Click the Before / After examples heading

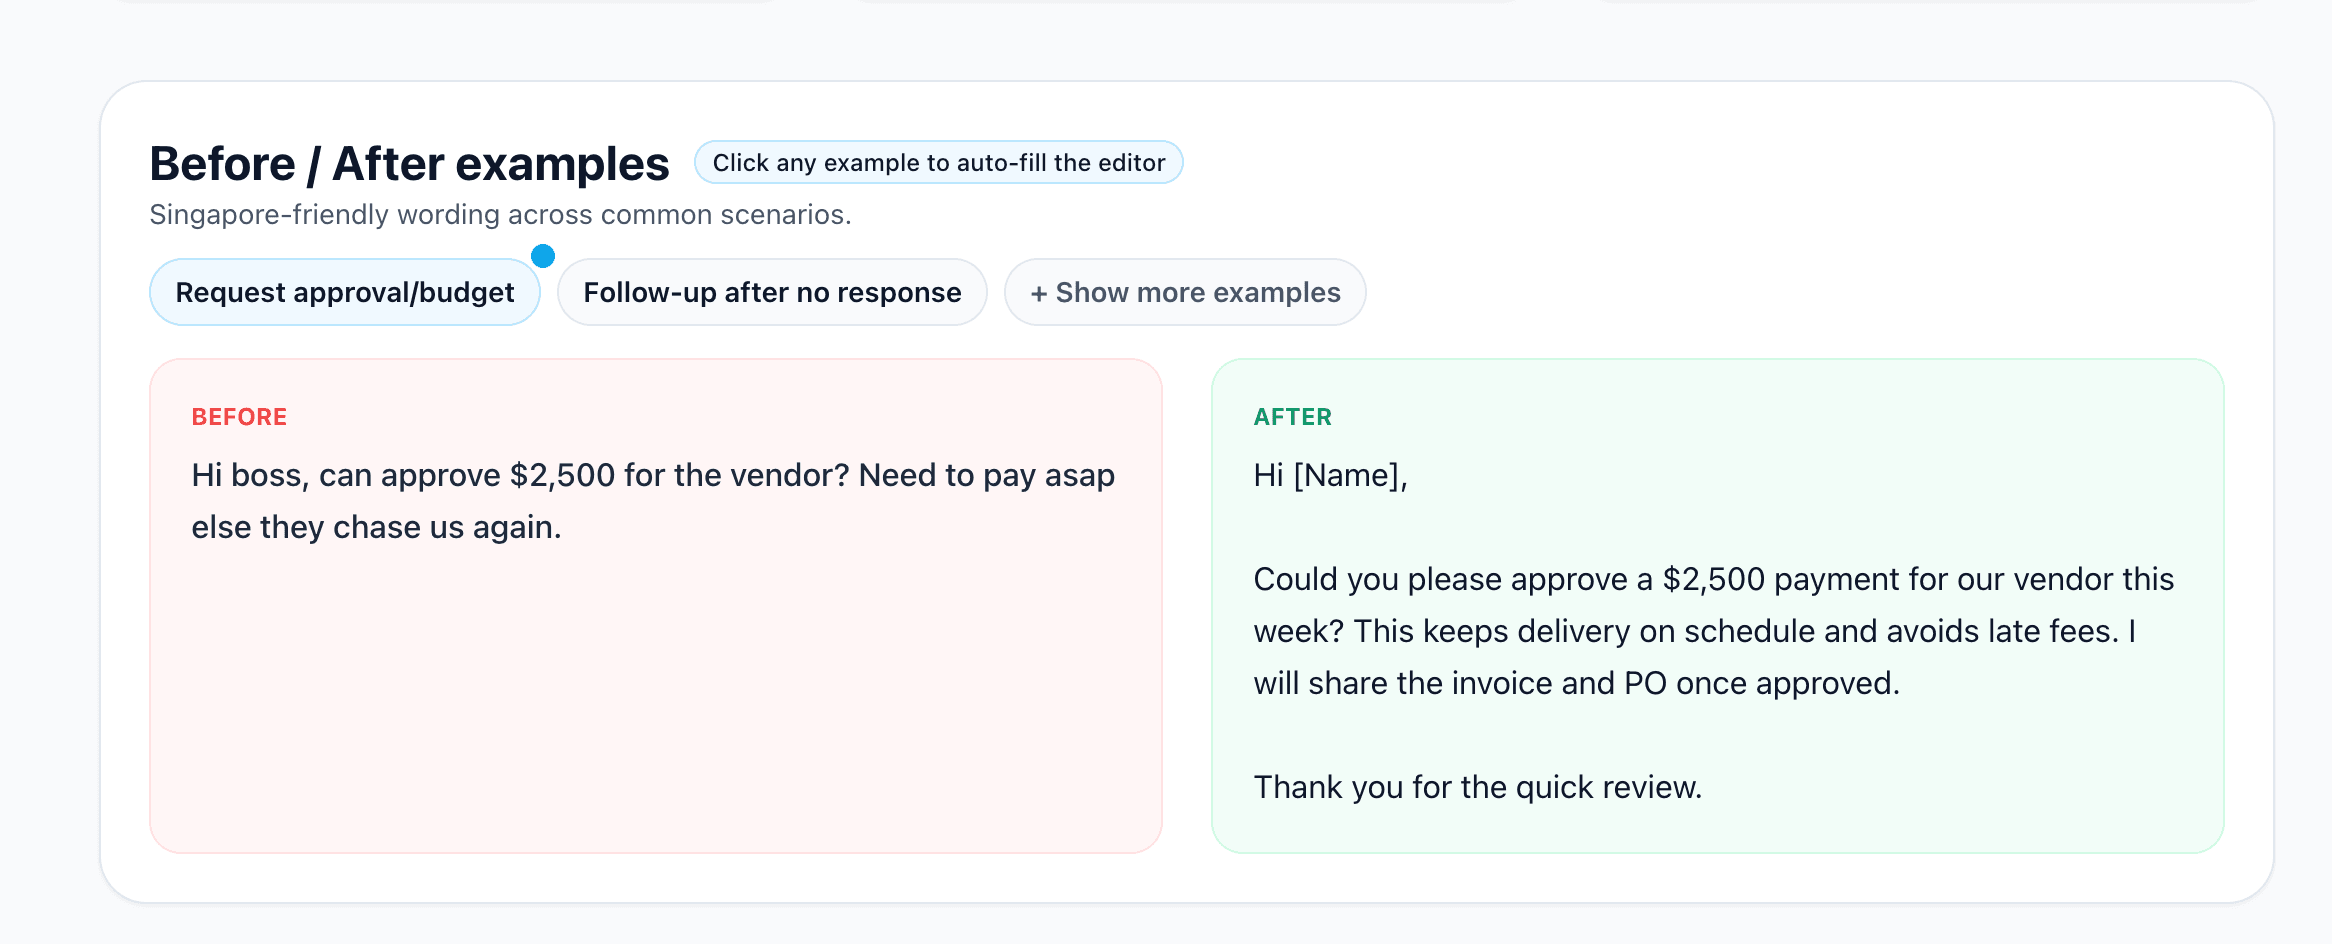tap(409, 162)
